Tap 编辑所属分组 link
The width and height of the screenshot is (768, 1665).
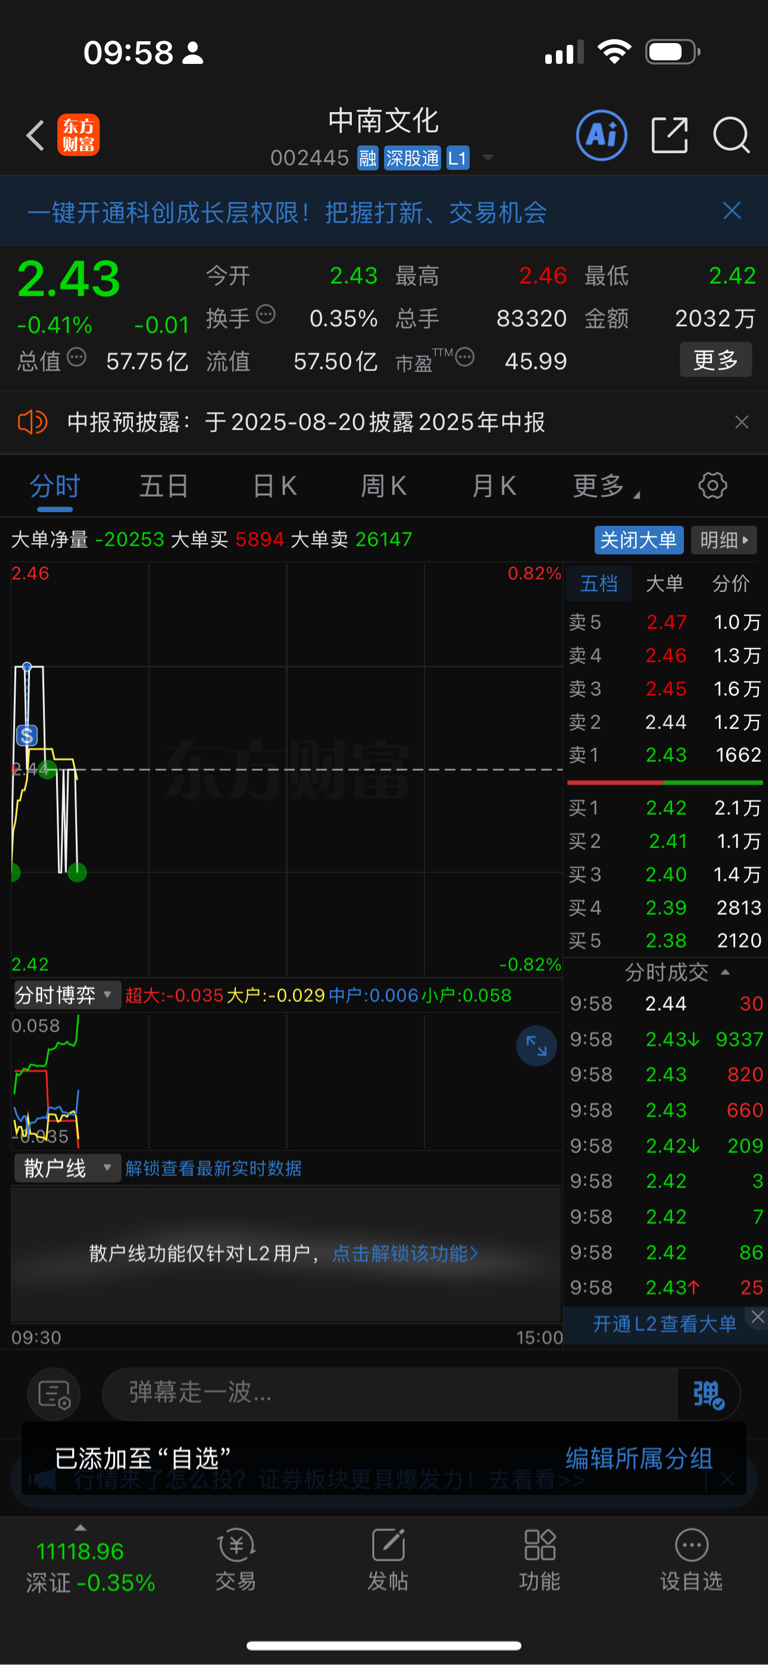[638, 1458]
